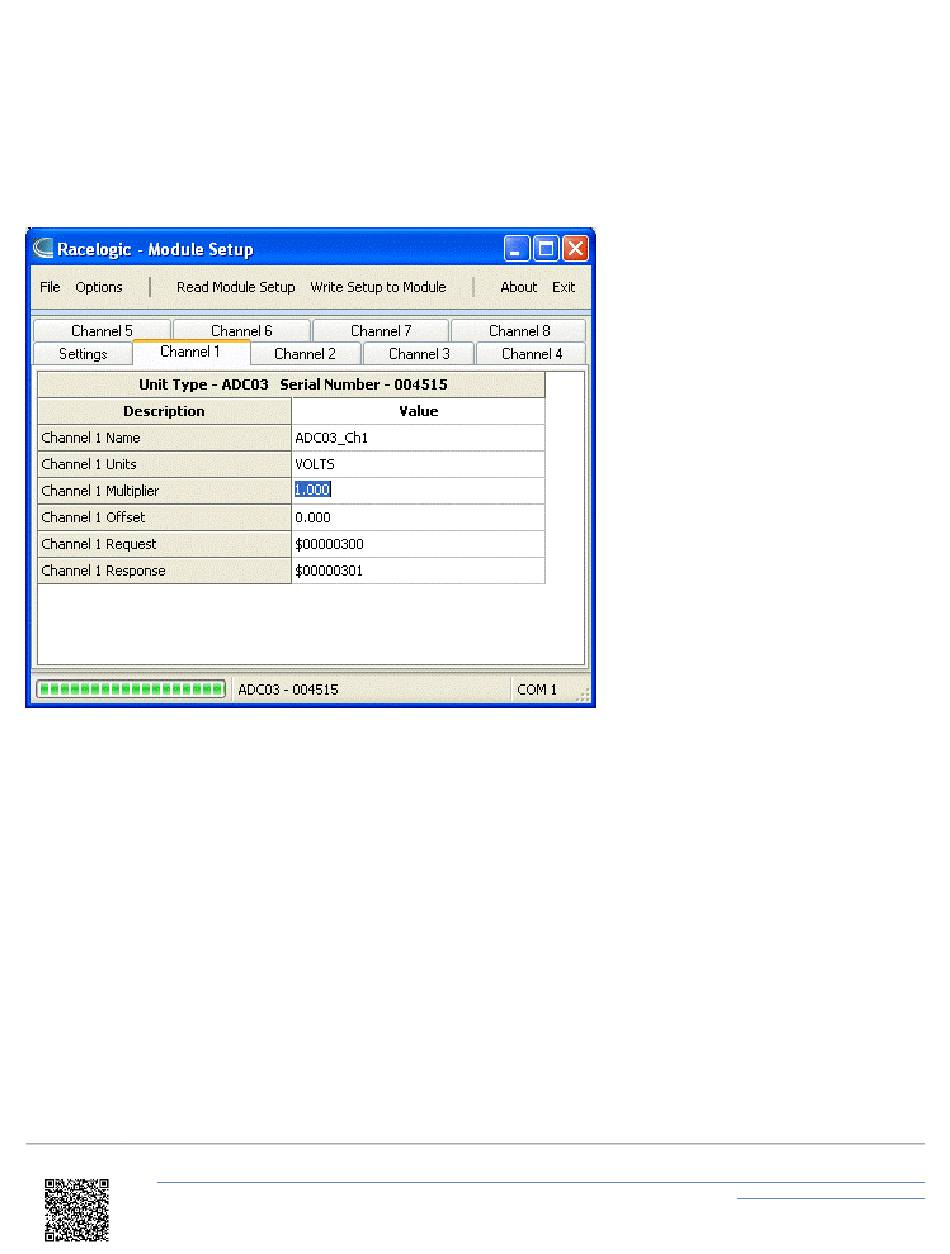This screenshot has height=1254, width=950.
Task: Click the Channel 1 Offset value 0.000
Action: click(x=418, y=517)
